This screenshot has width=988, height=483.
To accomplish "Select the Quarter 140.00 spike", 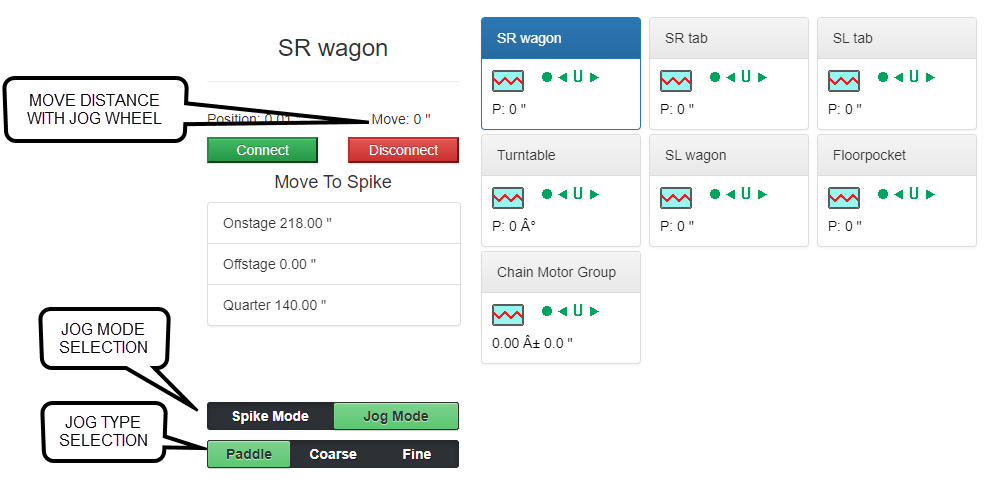I will (x=333, y=305).
